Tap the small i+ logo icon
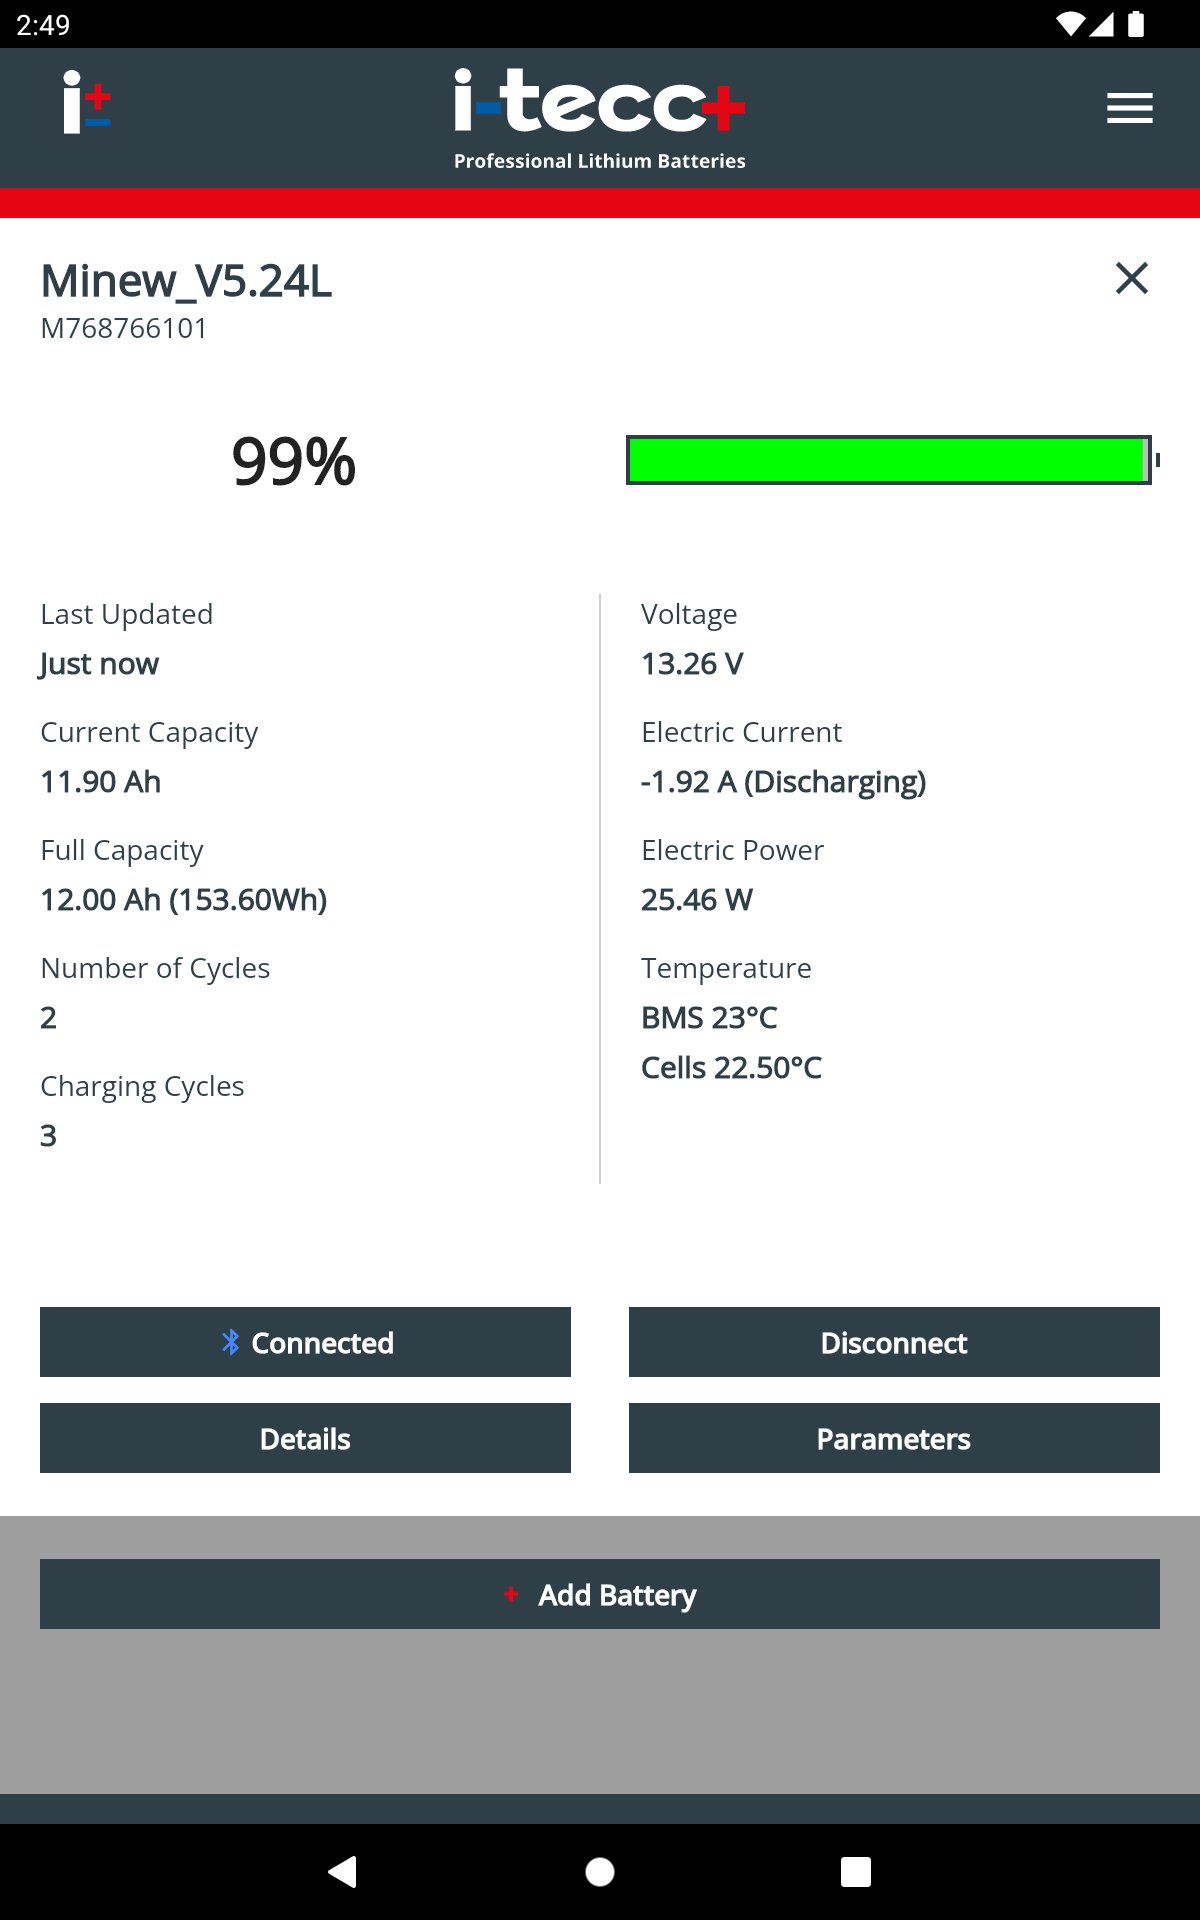Screen dimensions: 1200x1920 click(87, 102)
